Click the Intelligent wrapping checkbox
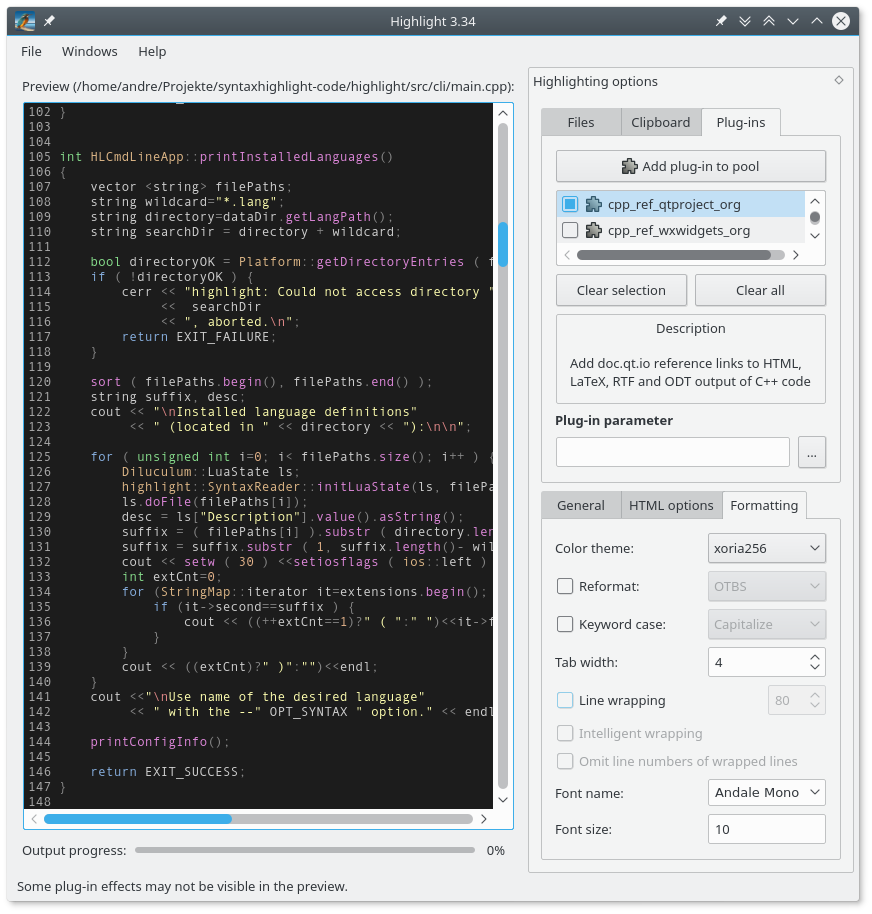This screenshot has height=914, width=872. click(565, 733)
